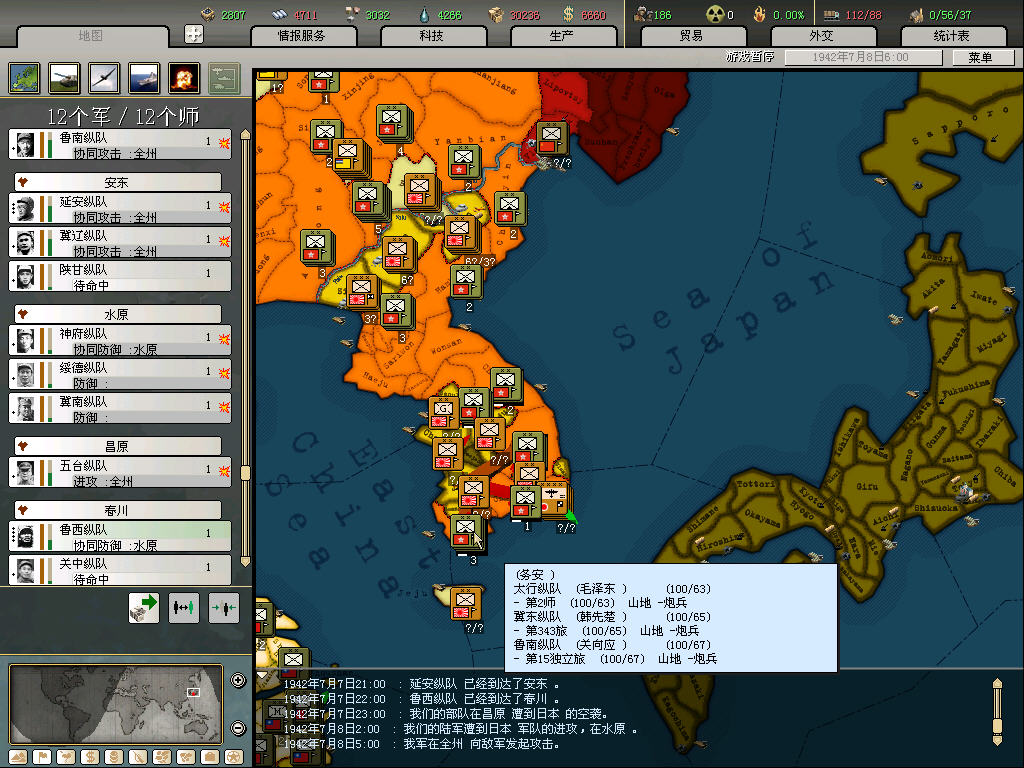Click the supply transfer green arrow icon
Viewport: 1024px width, 768px height.
coord(144,607)
